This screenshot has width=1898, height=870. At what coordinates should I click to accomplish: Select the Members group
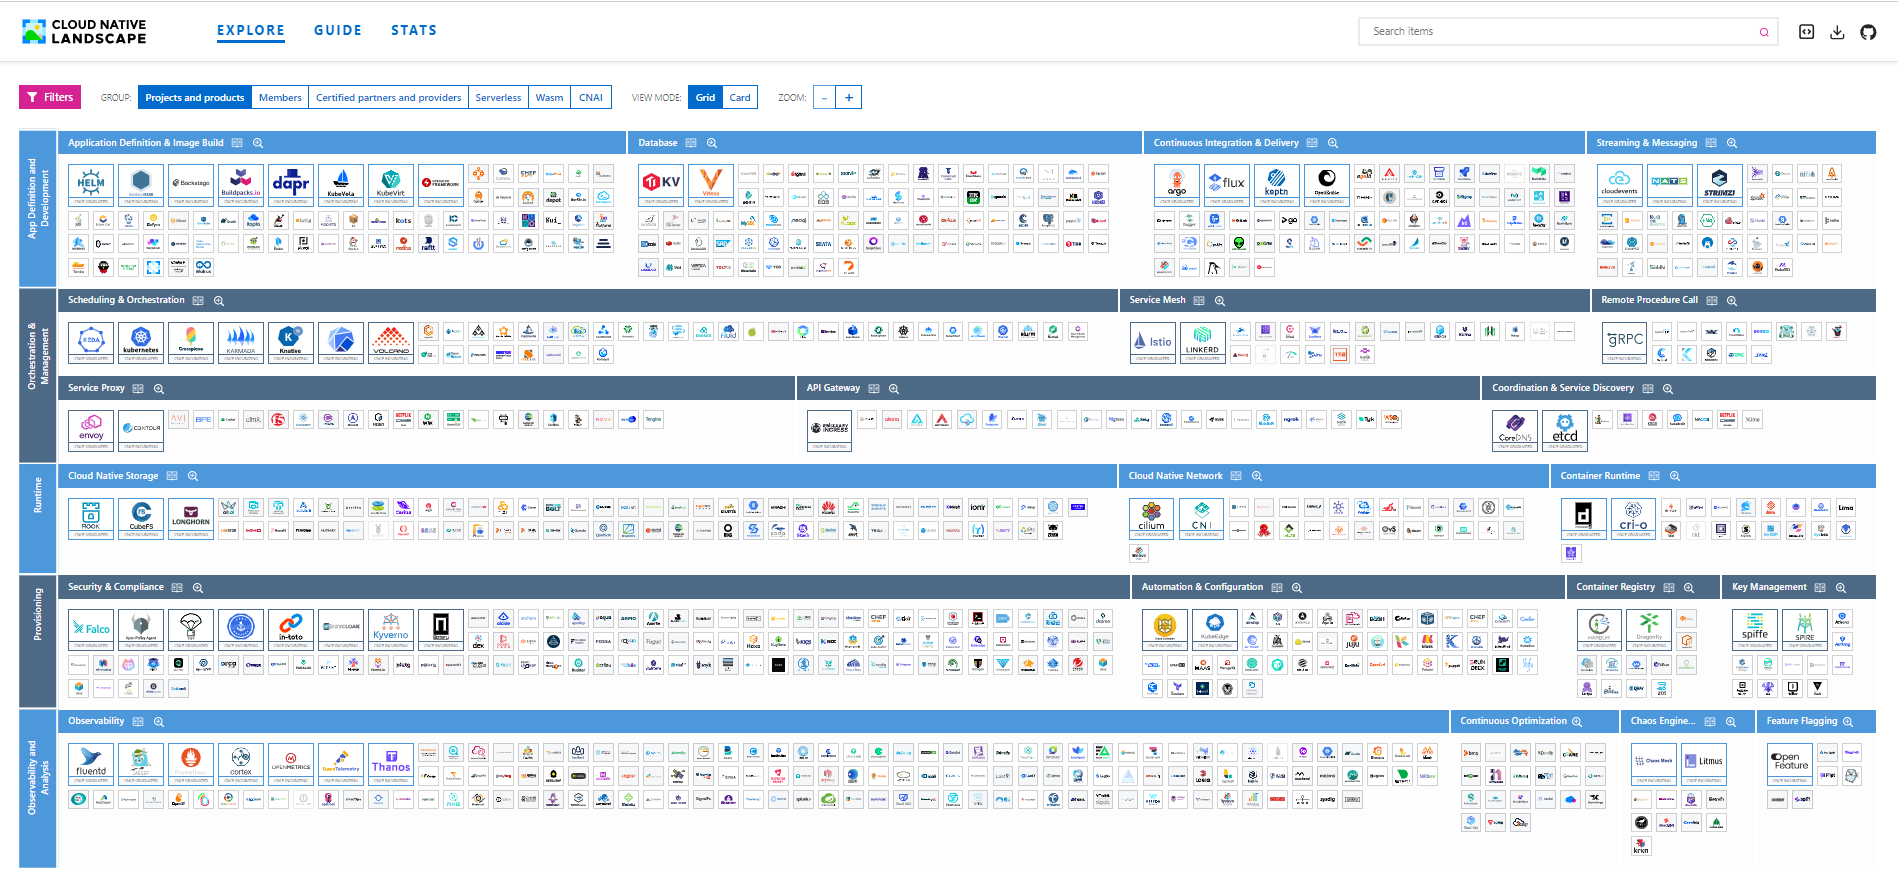pyautogui.click(x=280, y=98)
